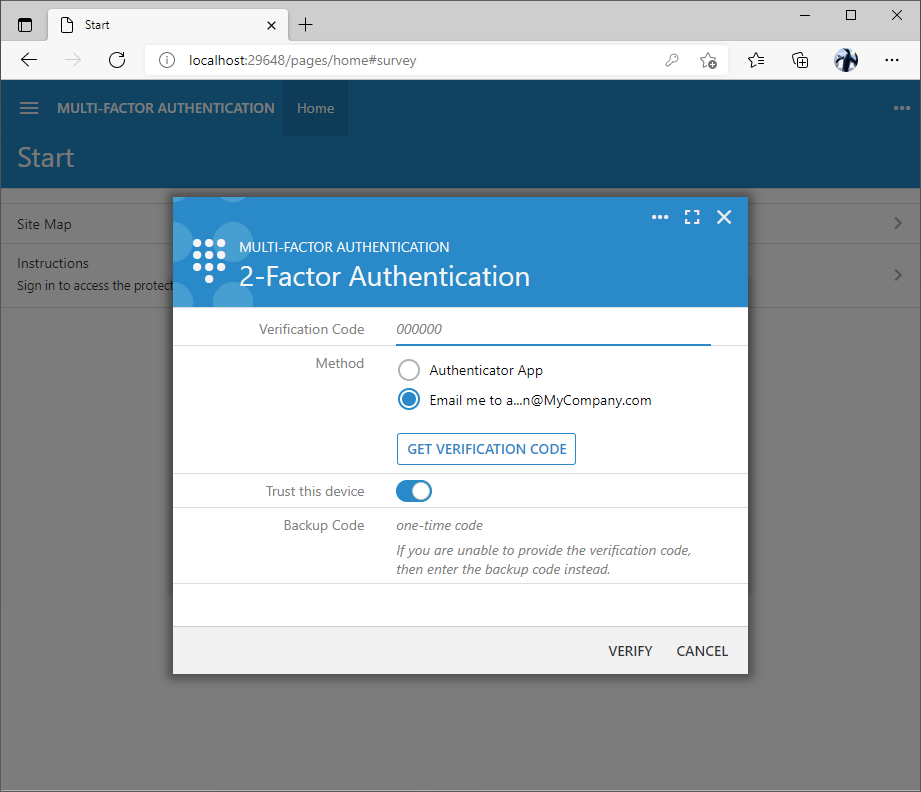
Task: Select the Start browser tab
Action: click(167, 25)
